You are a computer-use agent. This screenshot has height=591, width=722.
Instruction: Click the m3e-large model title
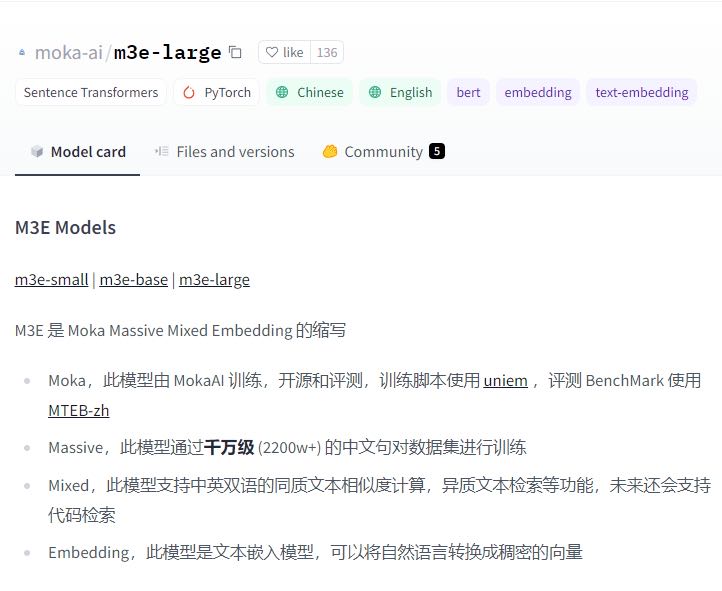tap(167, 52)
